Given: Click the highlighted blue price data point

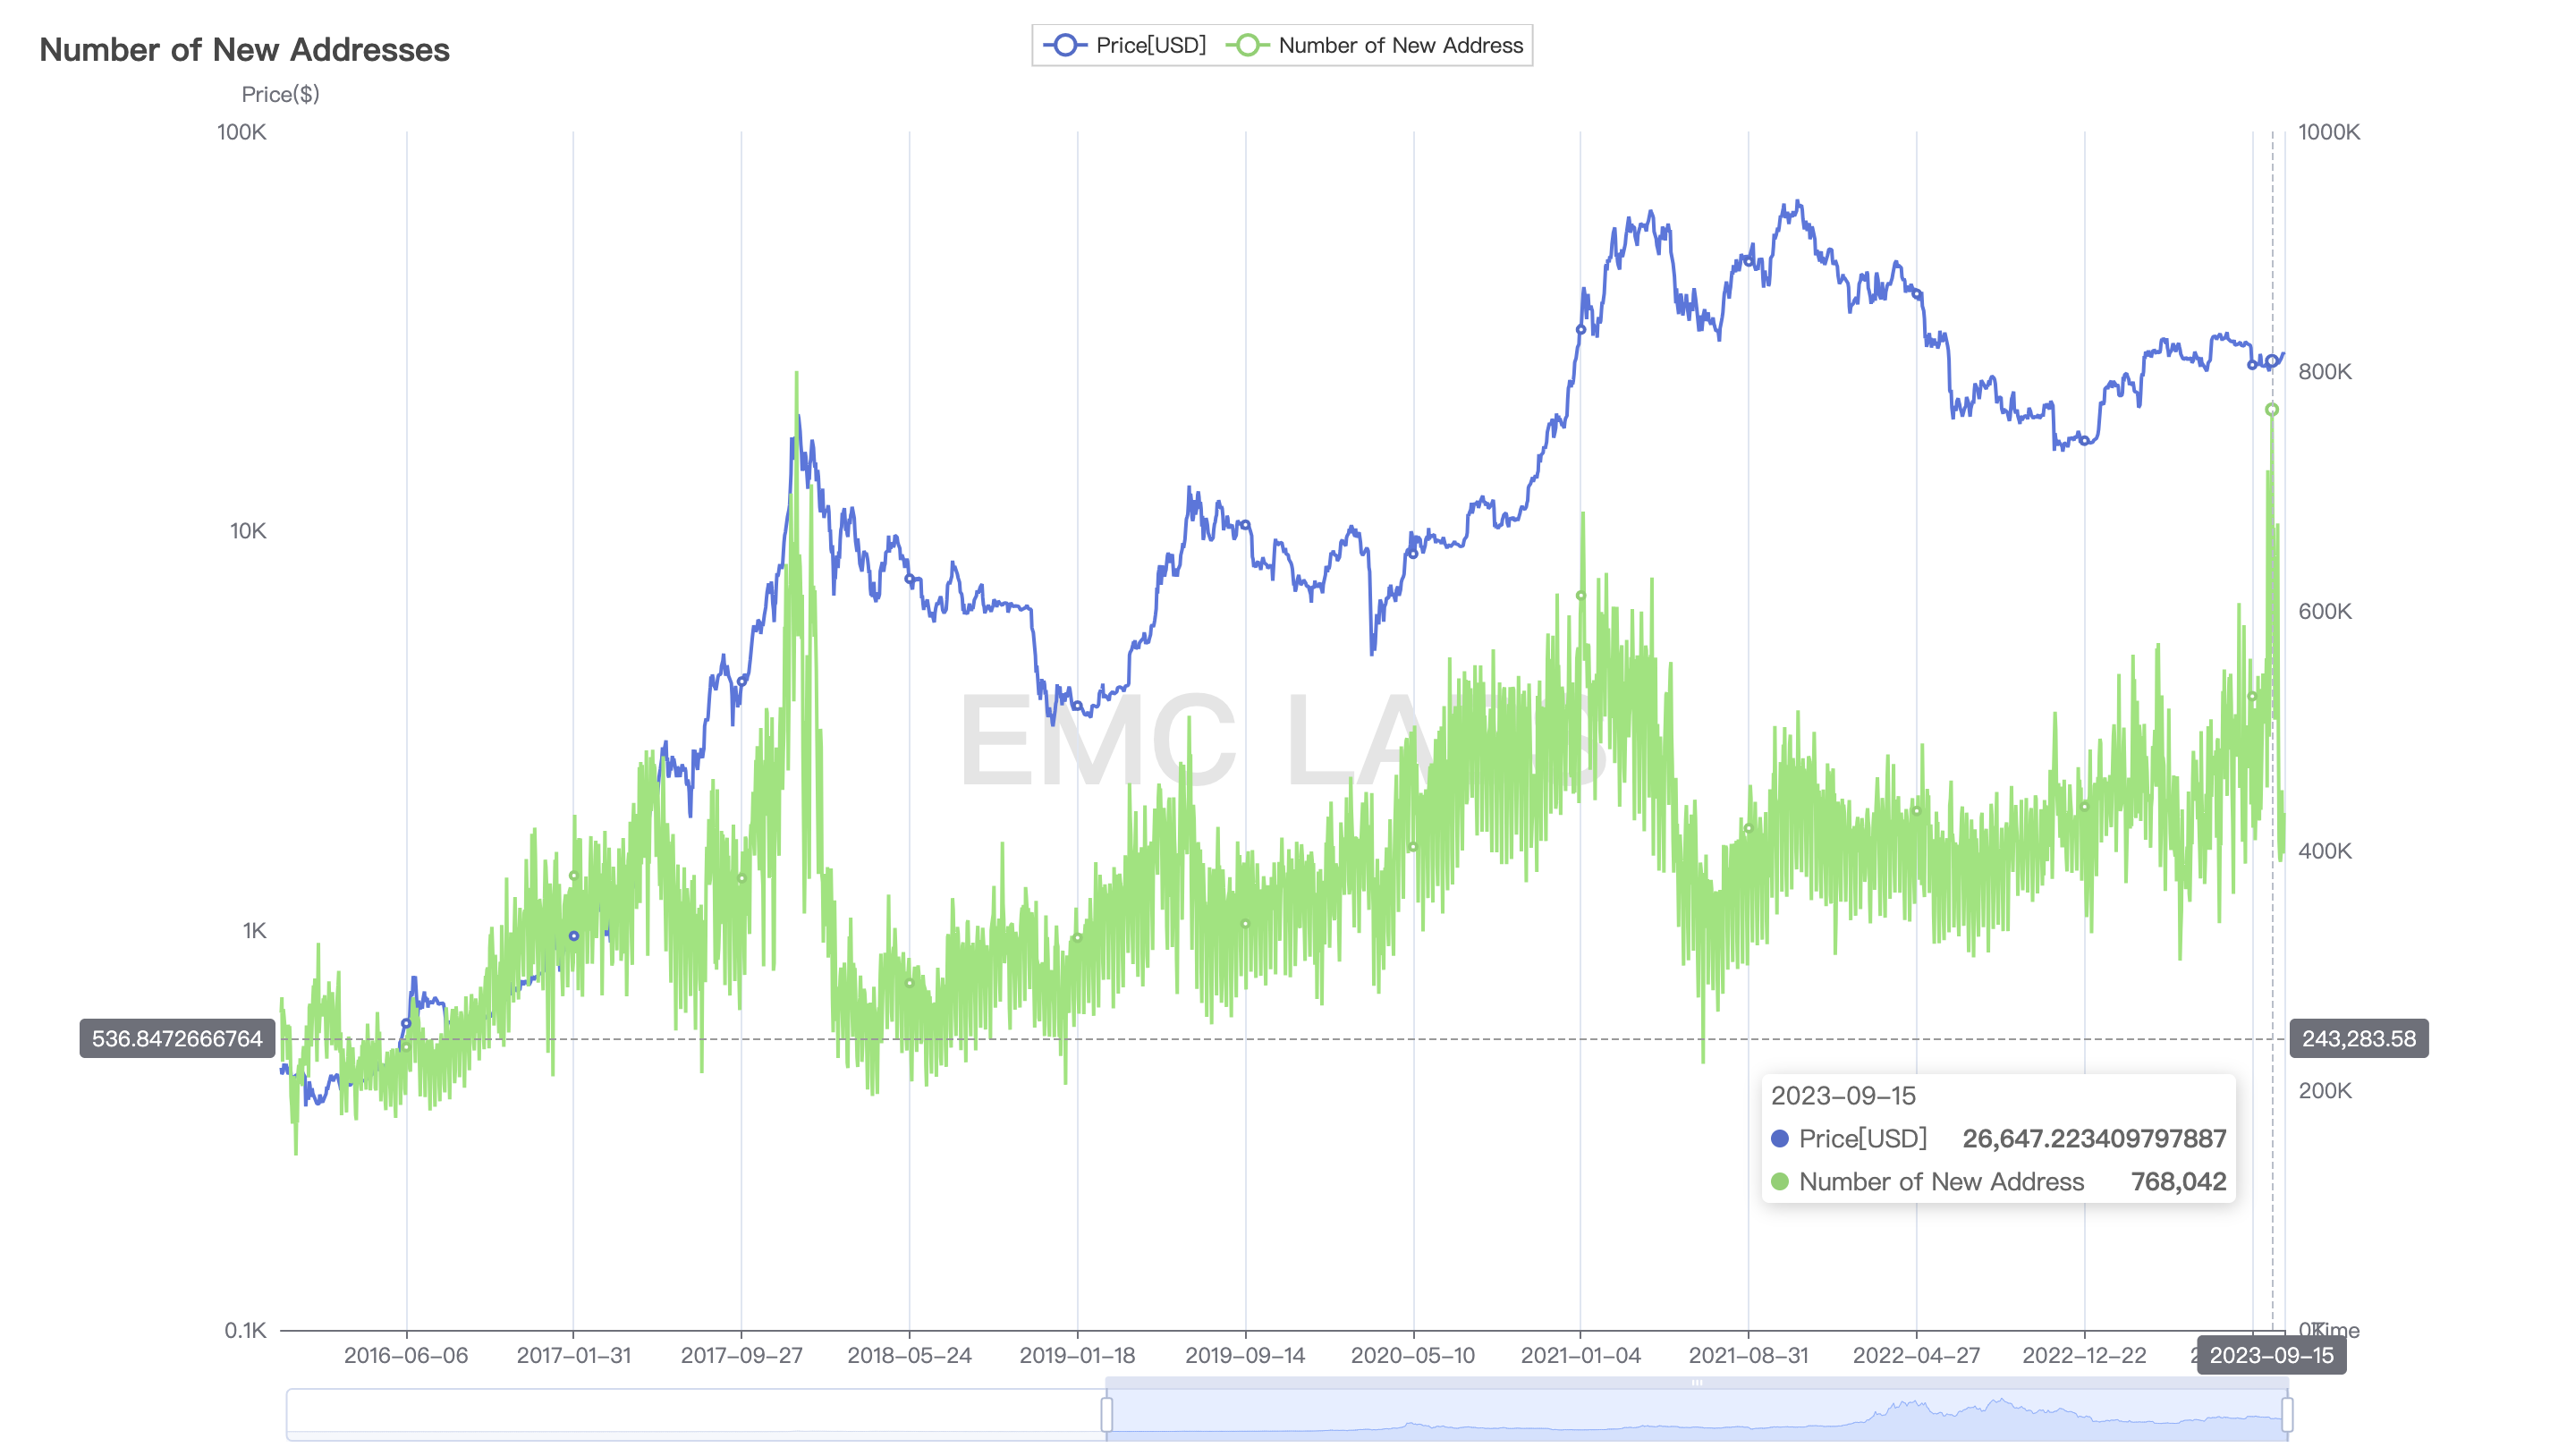Looking at the screenshot, I should point(2272,361).
